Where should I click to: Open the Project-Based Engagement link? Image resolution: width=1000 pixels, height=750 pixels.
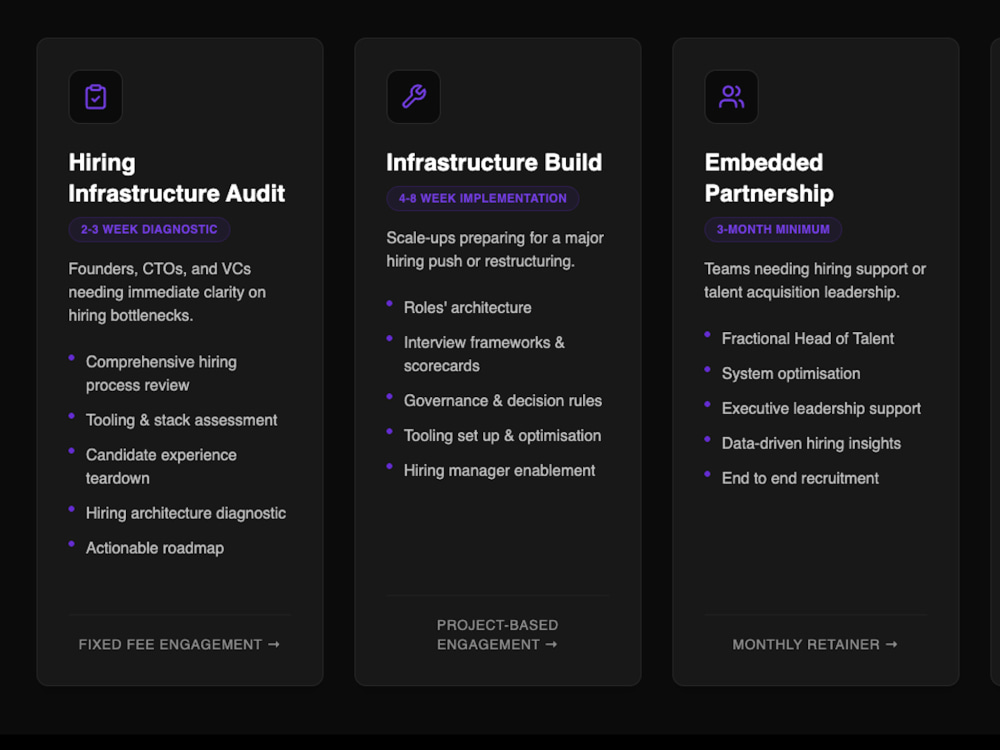click(497, 635)
